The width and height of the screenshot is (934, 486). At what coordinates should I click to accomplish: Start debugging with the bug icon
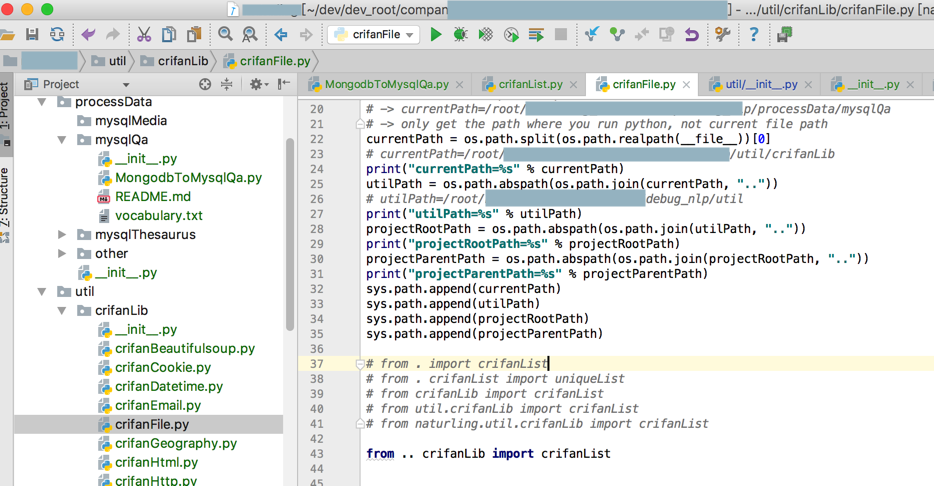[460, 34]
